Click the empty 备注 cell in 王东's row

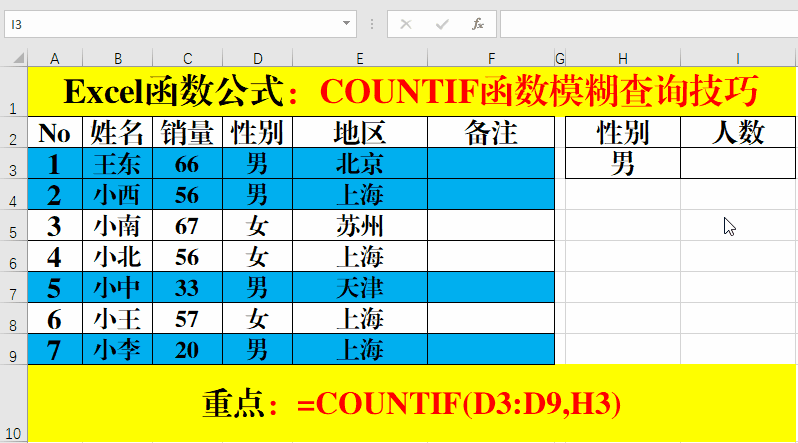491,163
